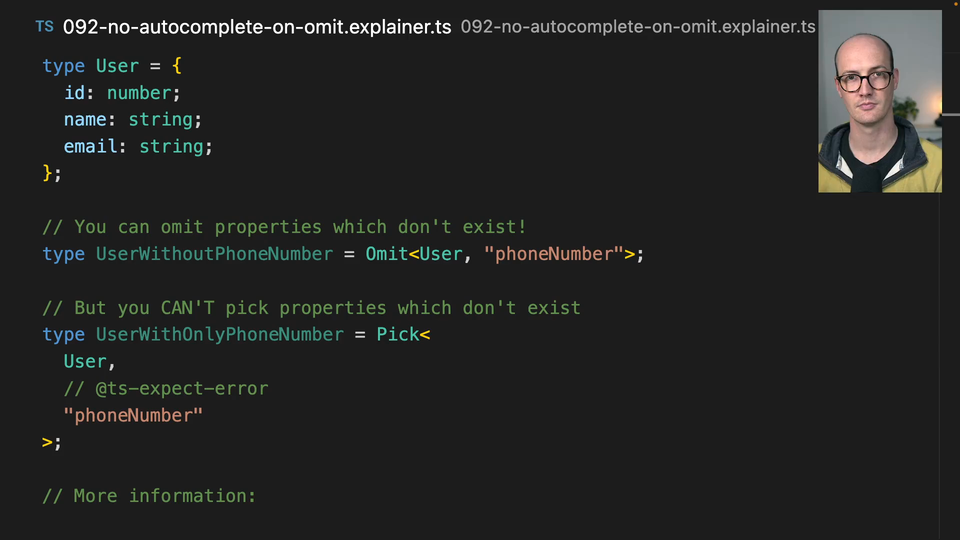This screenshot has width=960, height=540.
Task: Click the "More information:" comment line
Action: [x=149, y=496]
